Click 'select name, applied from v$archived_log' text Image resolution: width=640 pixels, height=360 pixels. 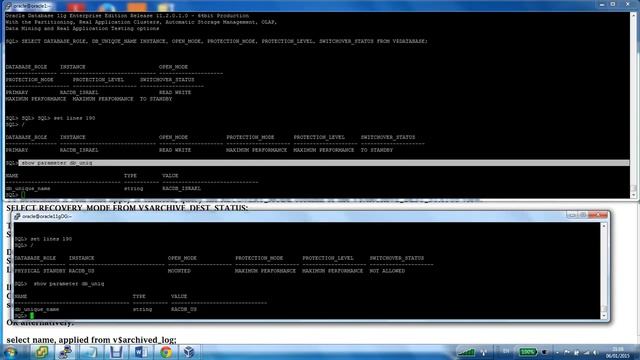(91, 340)
